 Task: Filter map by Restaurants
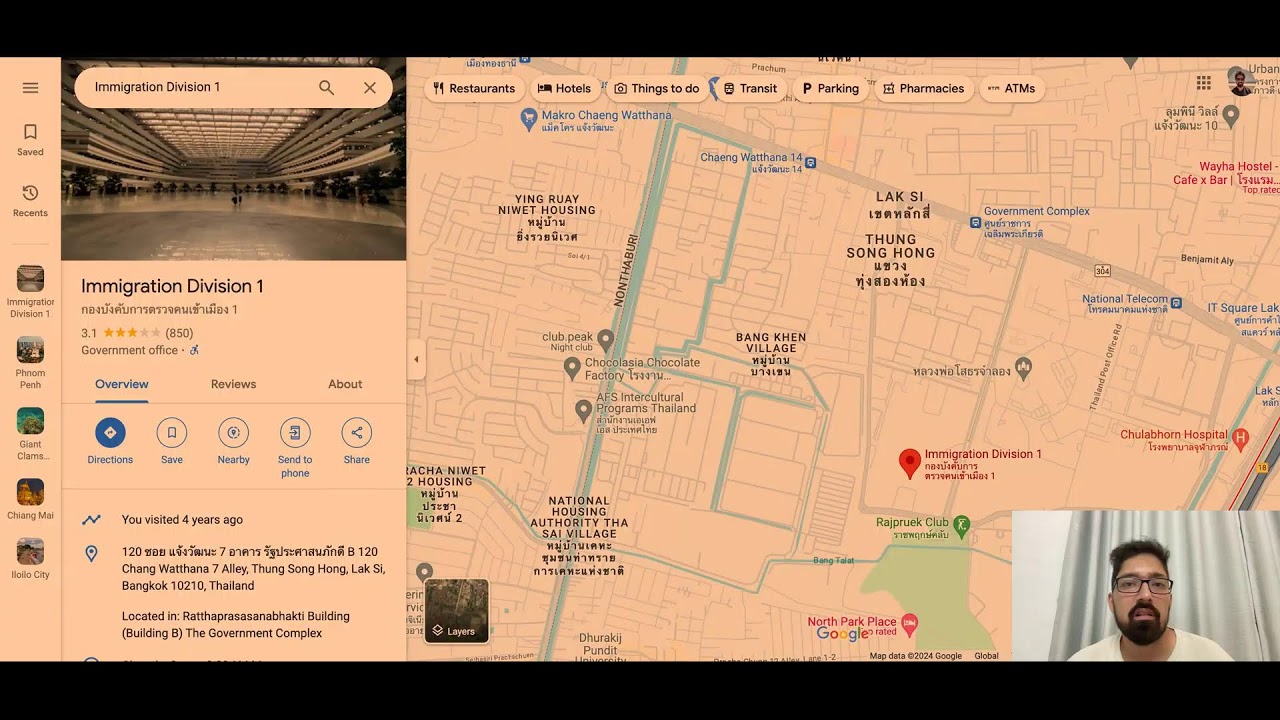tap(474, 89)
